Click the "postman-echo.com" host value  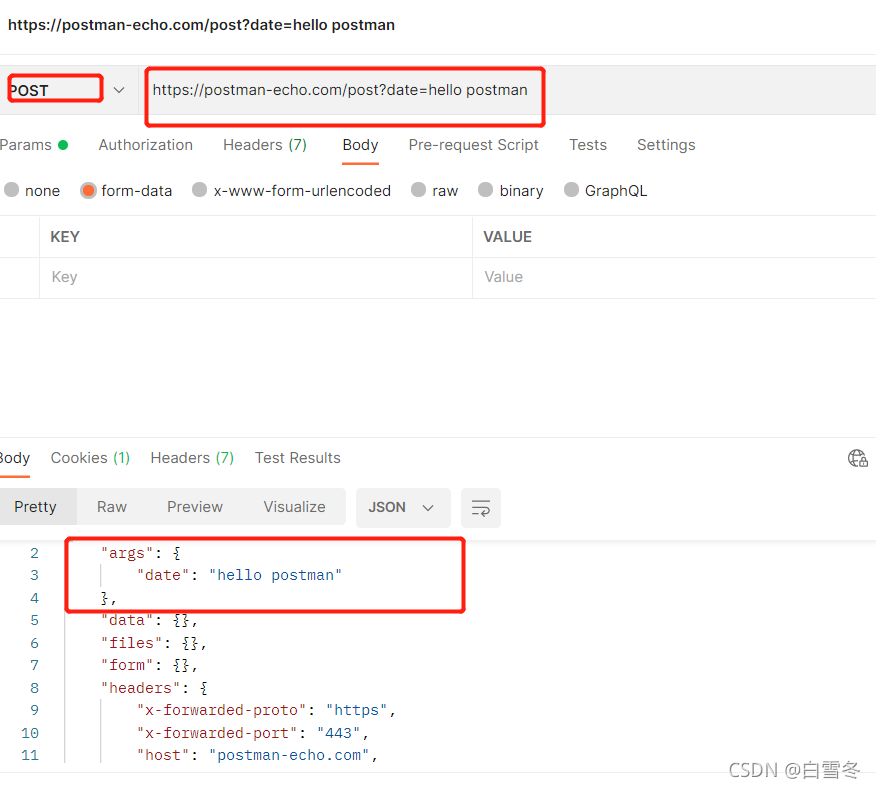[x=289, y=755]
